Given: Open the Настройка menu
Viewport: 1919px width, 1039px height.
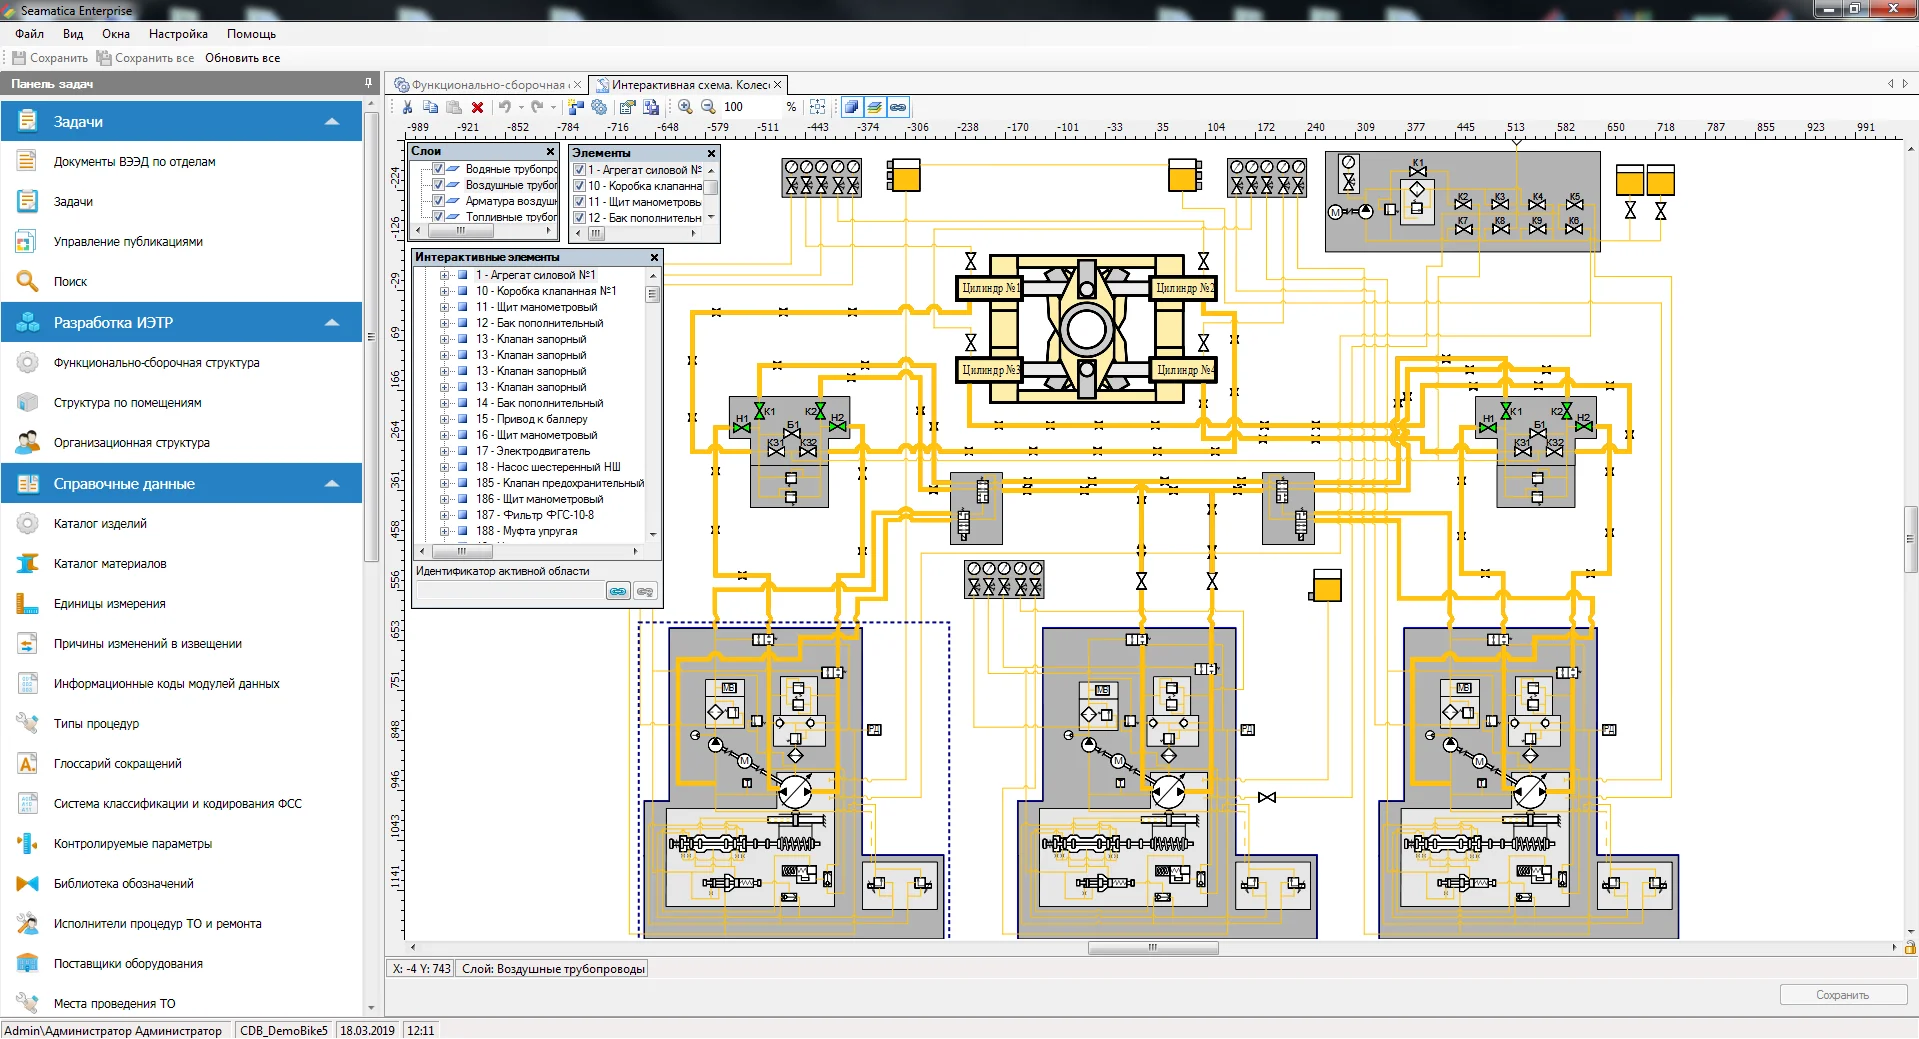Looking at the screenshot, I should 178,34.
